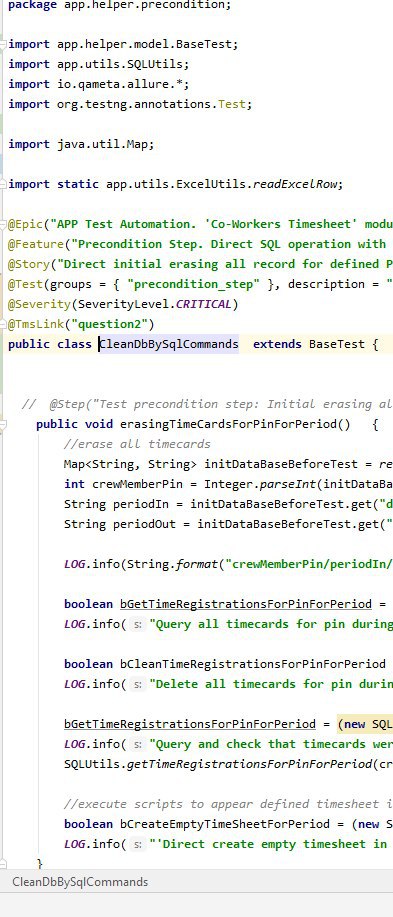Collapse the annotations fold marker beside @Epic

tap(4, 224)
